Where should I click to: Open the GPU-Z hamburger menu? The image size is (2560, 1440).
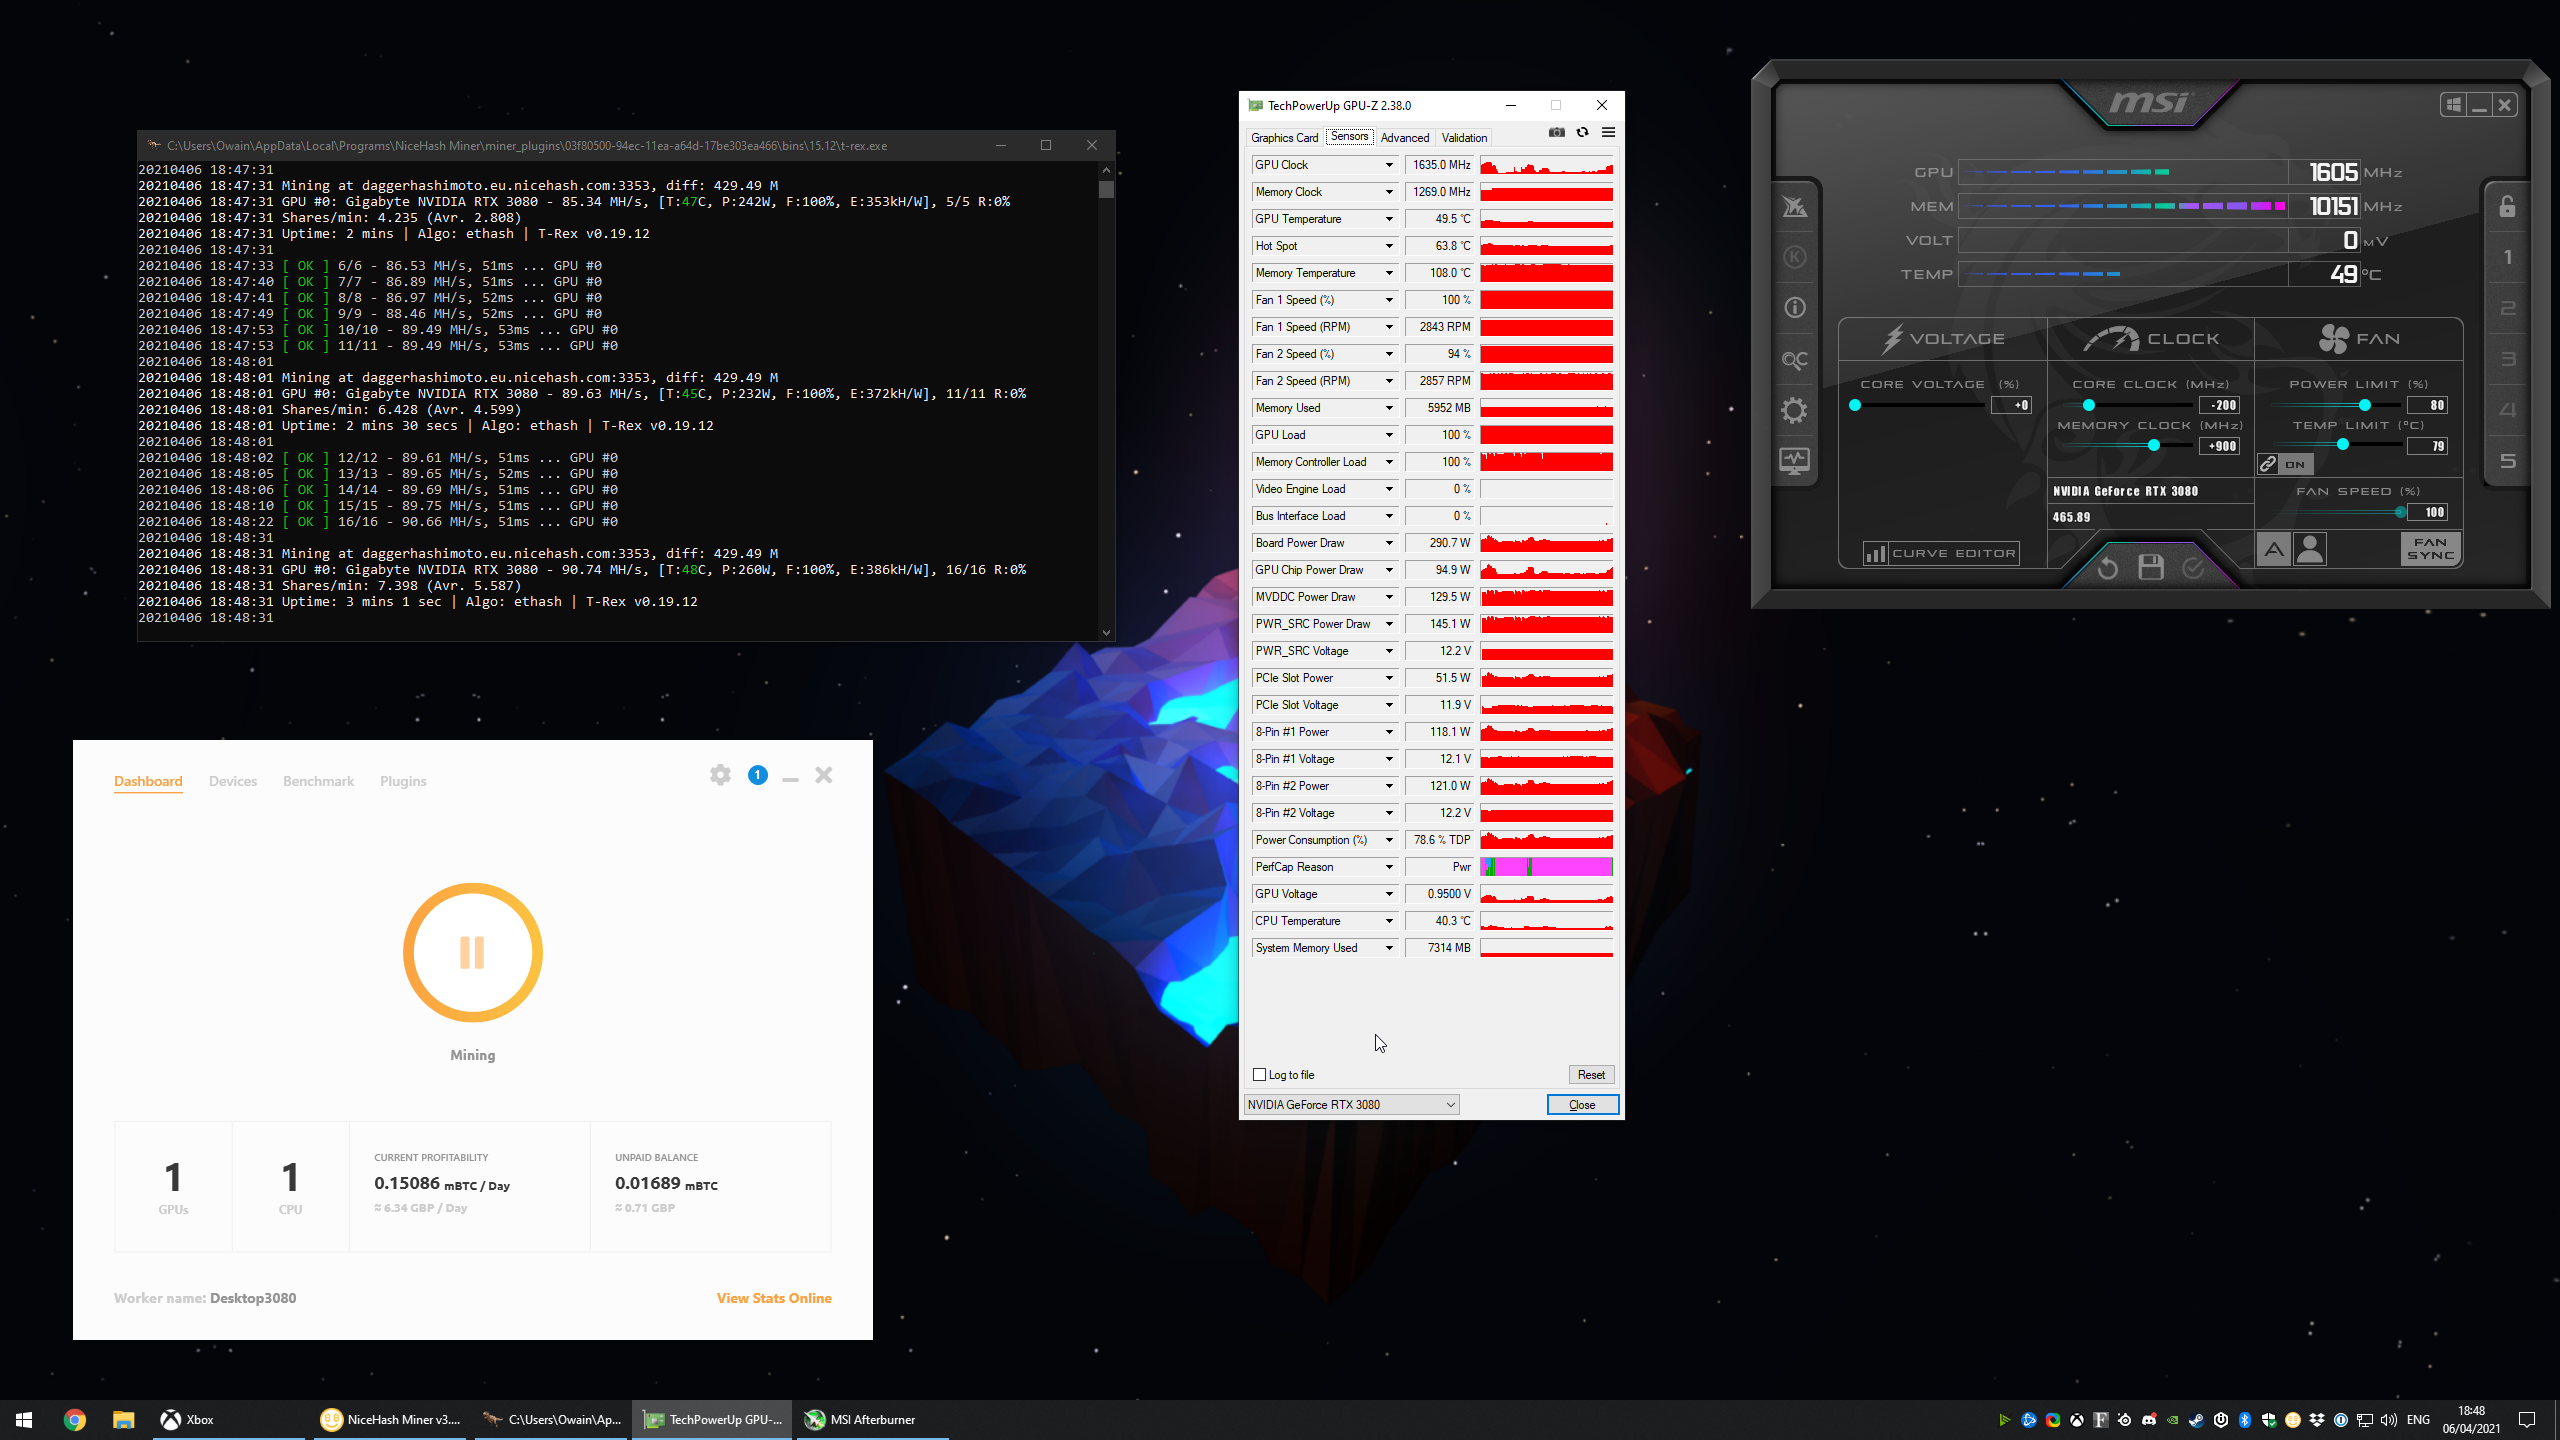1608,132
